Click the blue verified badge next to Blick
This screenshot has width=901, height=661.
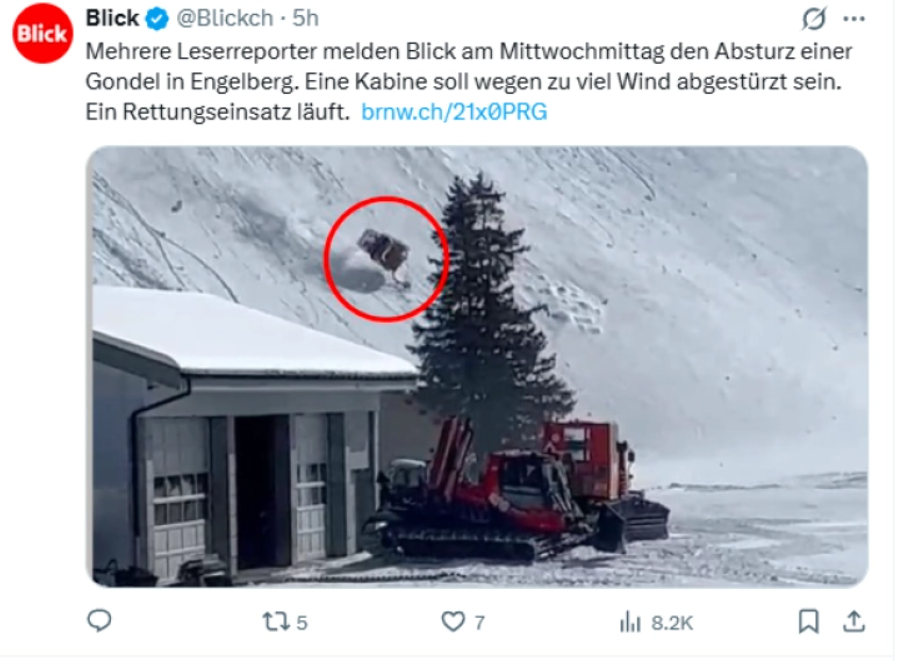157,19
